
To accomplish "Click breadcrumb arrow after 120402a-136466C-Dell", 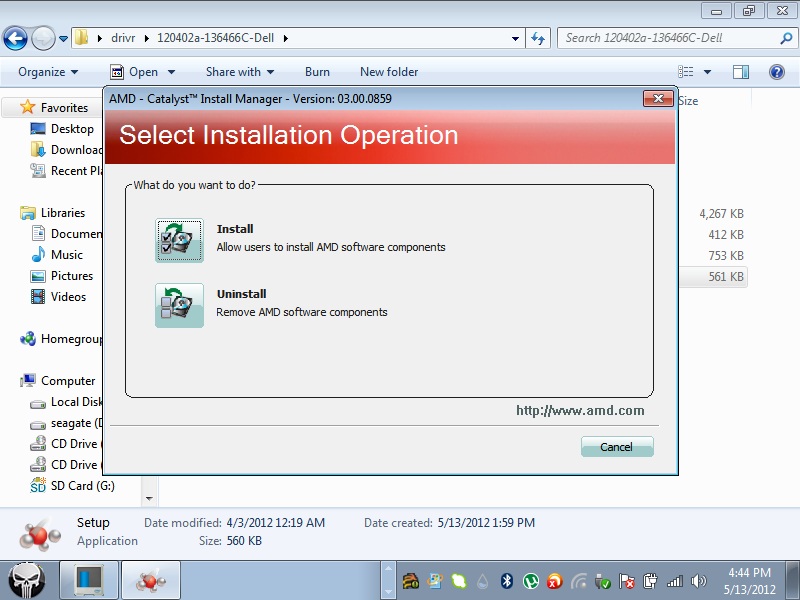I will [285, 38].
